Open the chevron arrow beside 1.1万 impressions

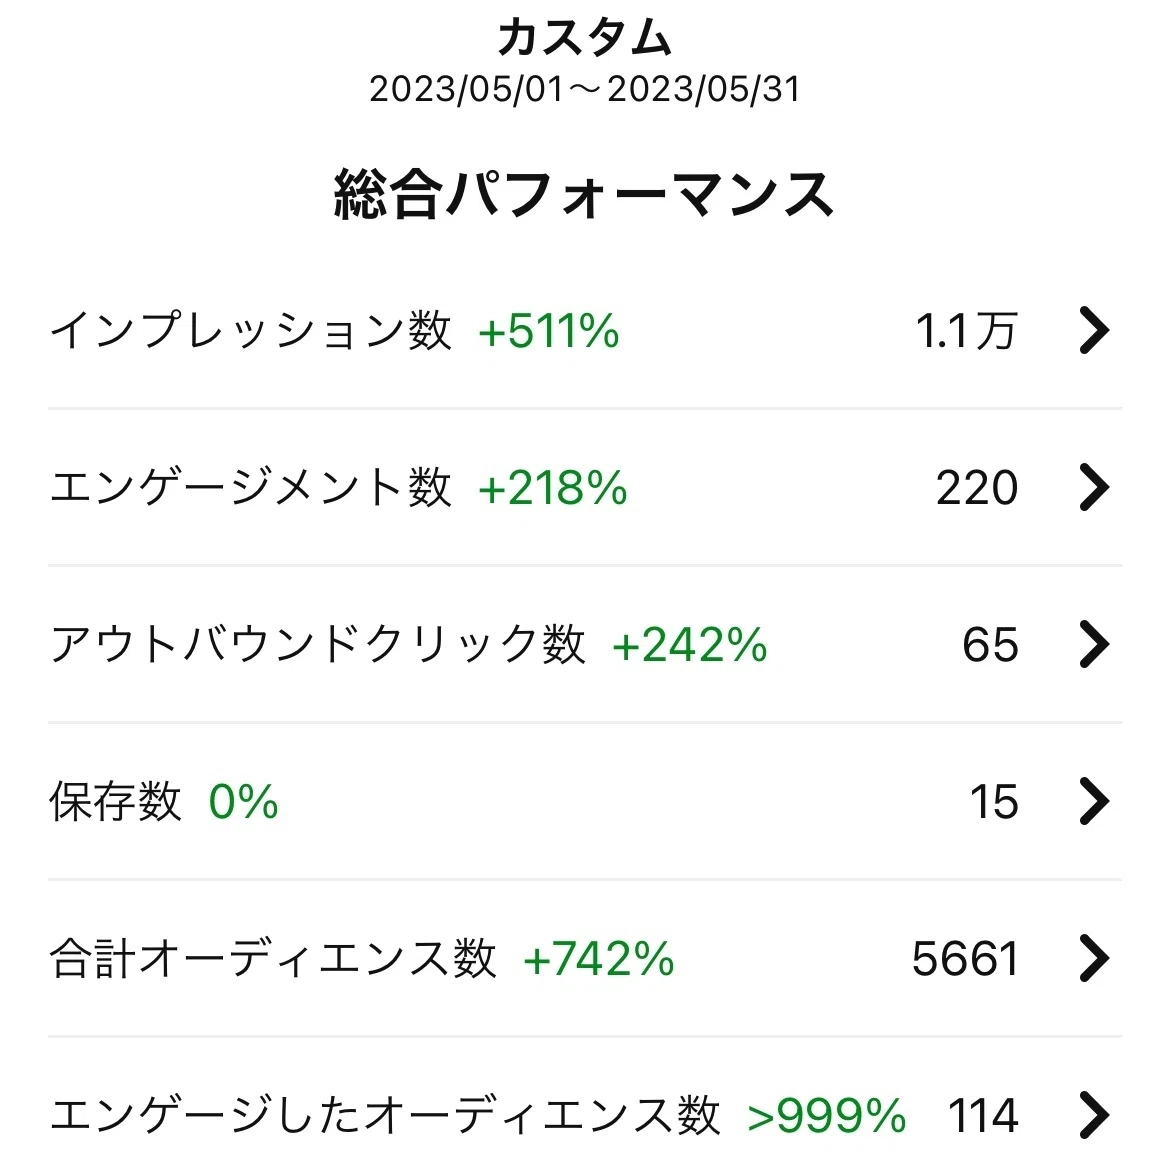[x=1094, y=330]
